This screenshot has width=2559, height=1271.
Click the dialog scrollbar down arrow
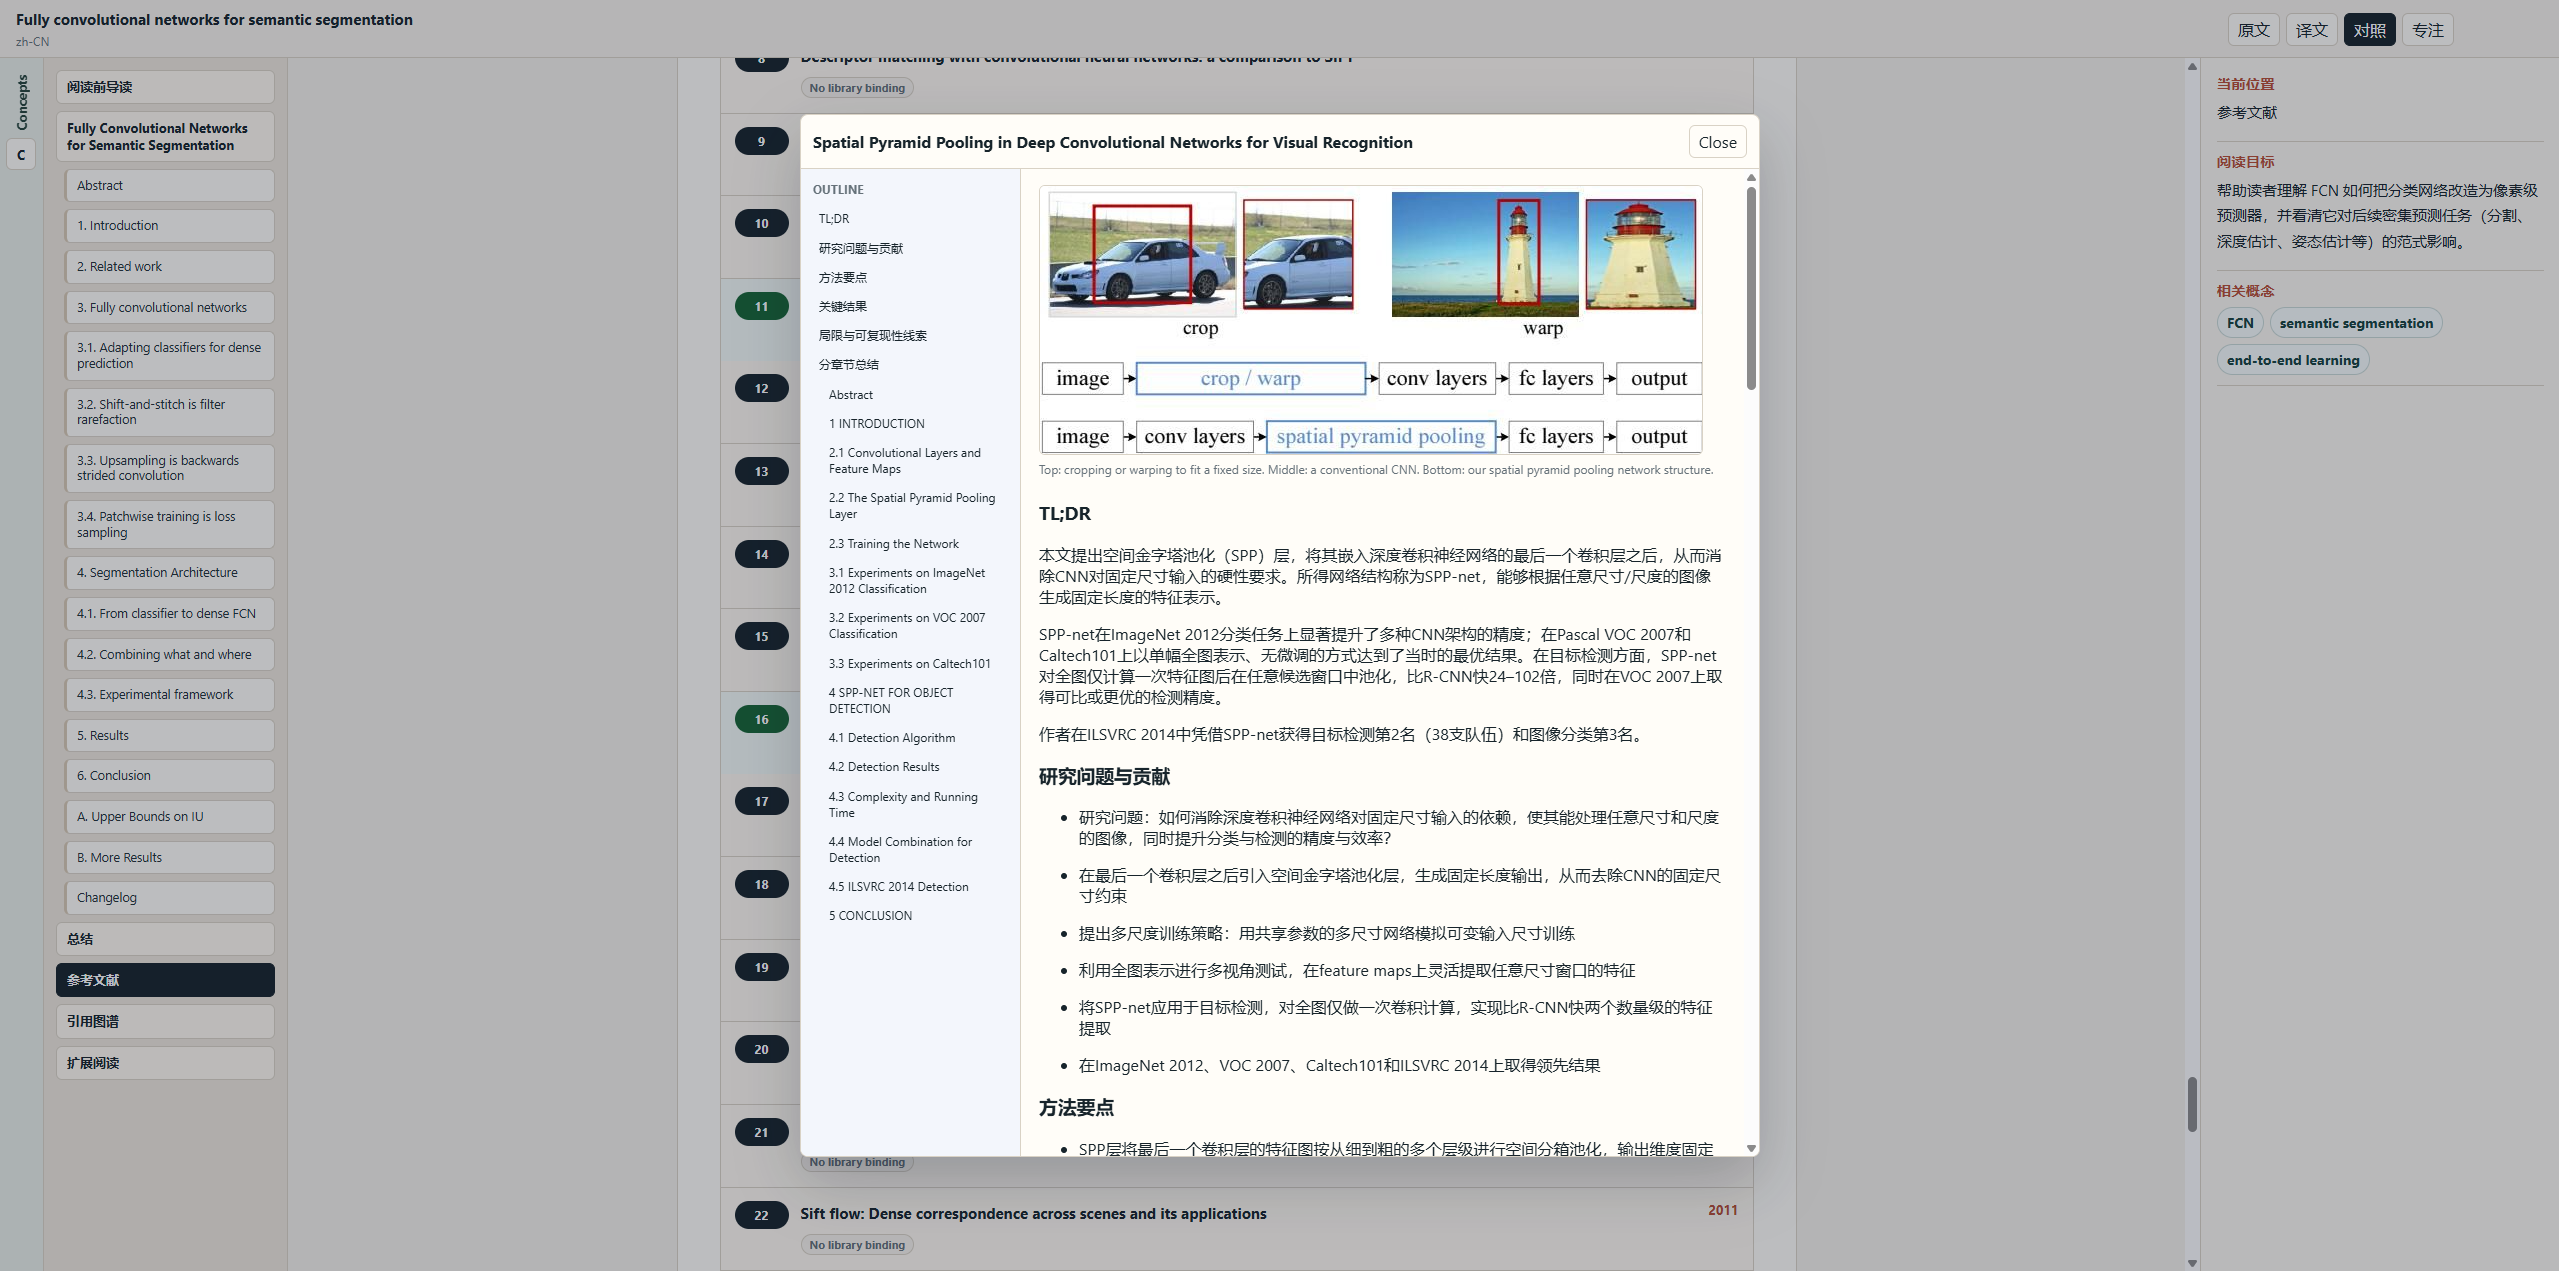coord(1751,1148)
